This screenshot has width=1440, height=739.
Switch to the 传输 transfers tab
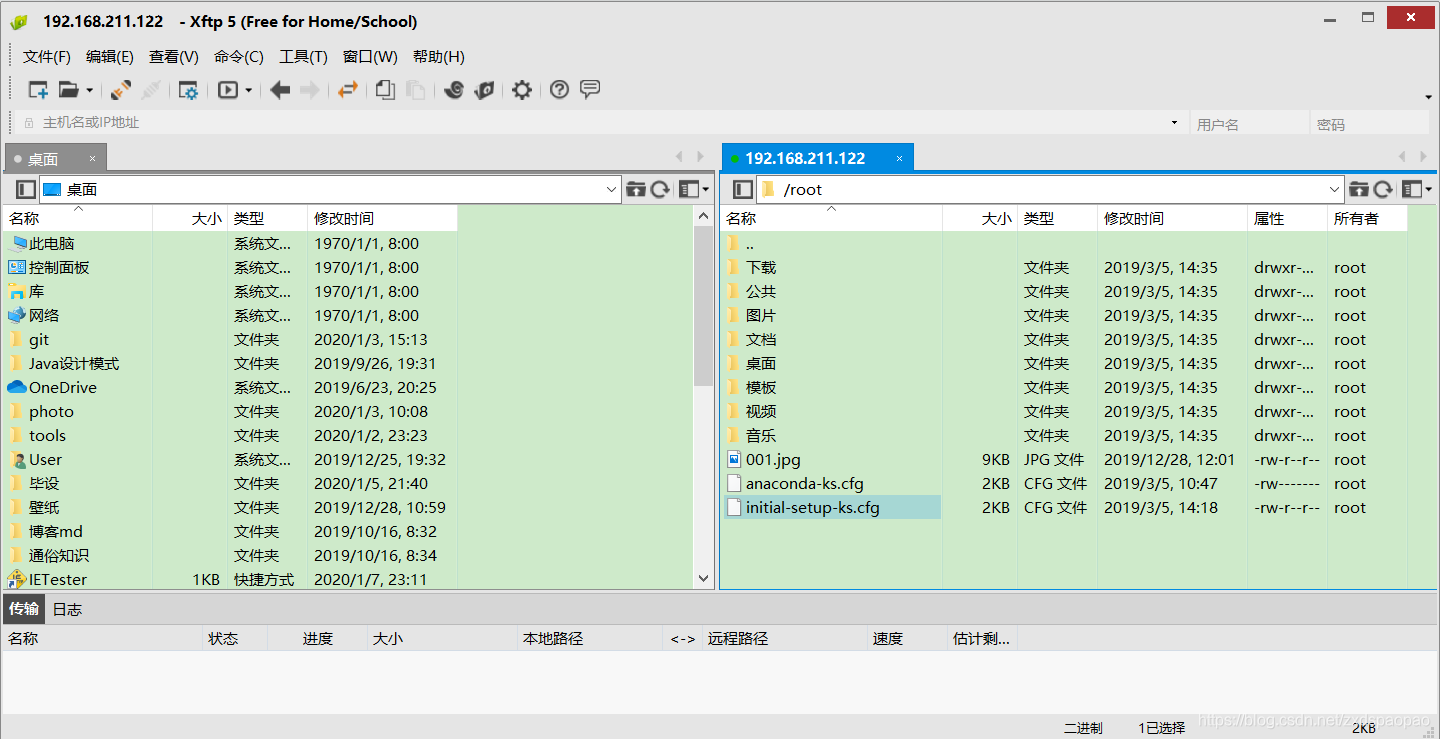coord(23,609)
